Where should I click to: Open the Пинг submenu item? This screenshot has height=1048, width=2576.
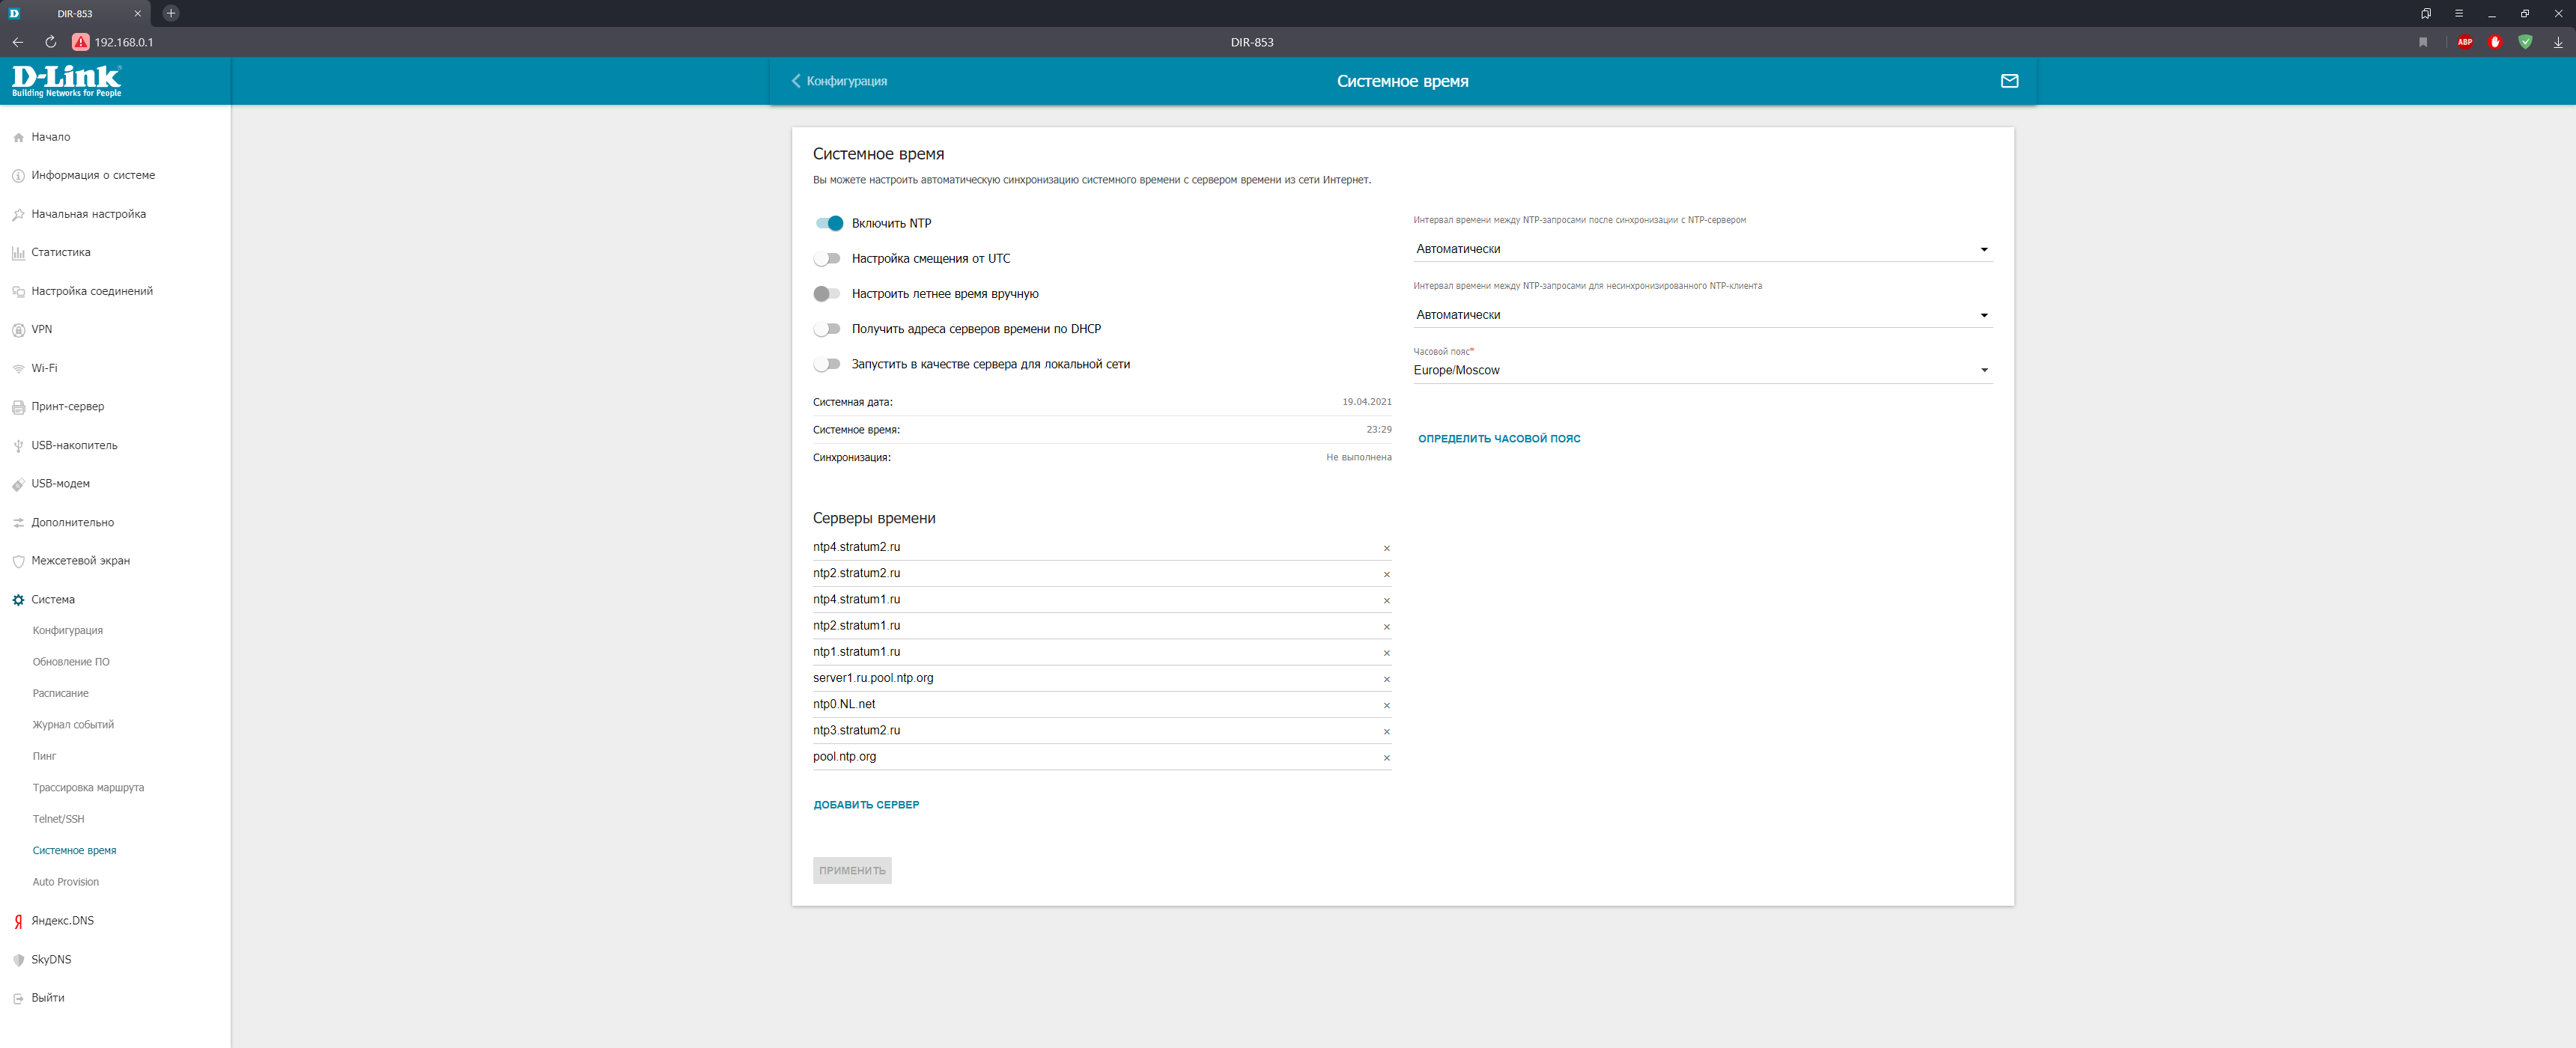click(x=44, y=757)
